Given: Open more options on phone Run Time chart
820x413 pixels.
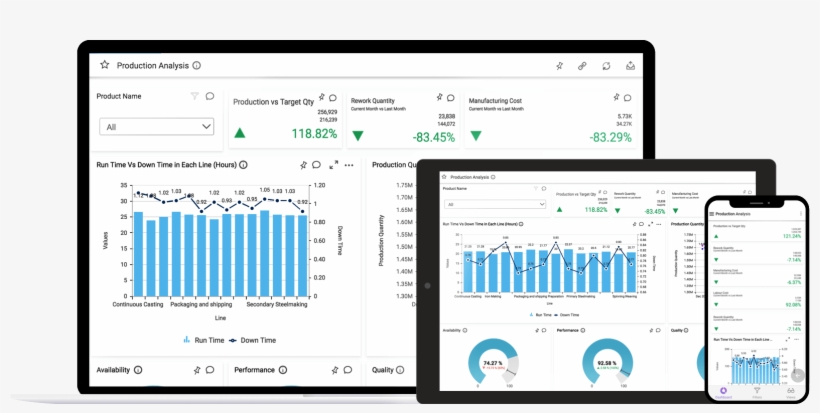Looking at the screenshot, I should click(x=798, y=339).
